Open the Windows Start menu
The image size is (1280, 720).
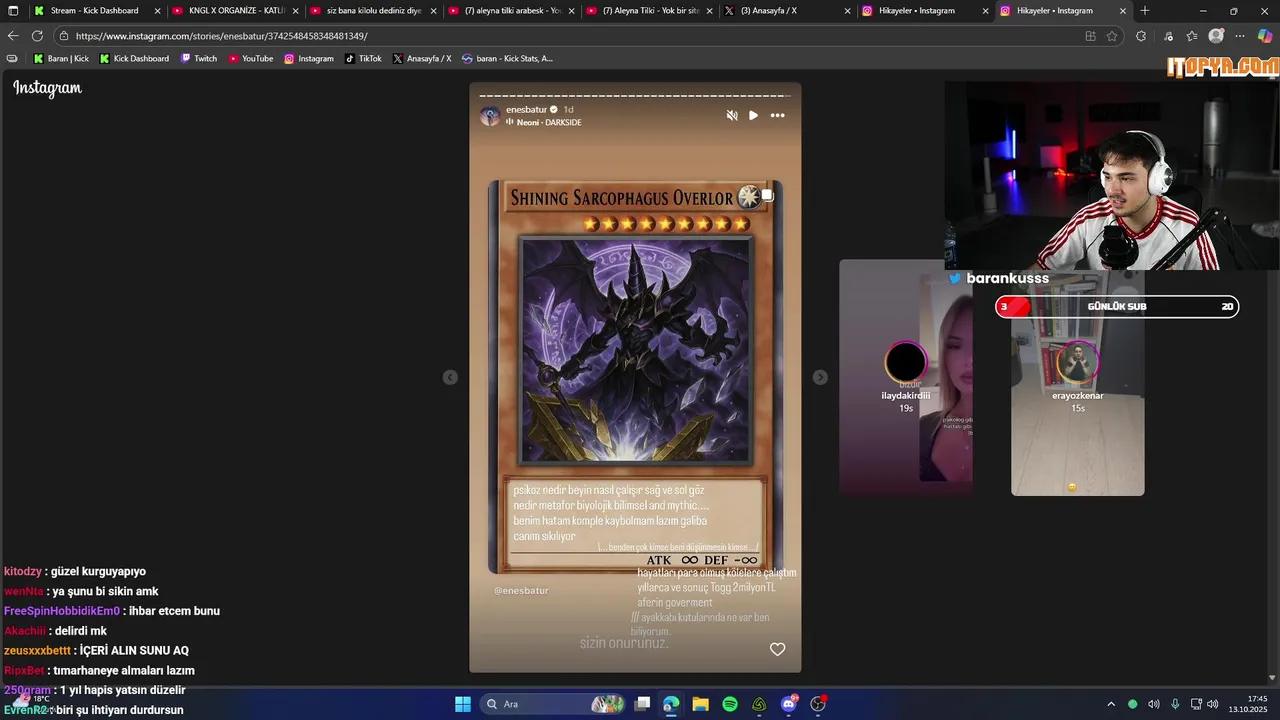463,704
